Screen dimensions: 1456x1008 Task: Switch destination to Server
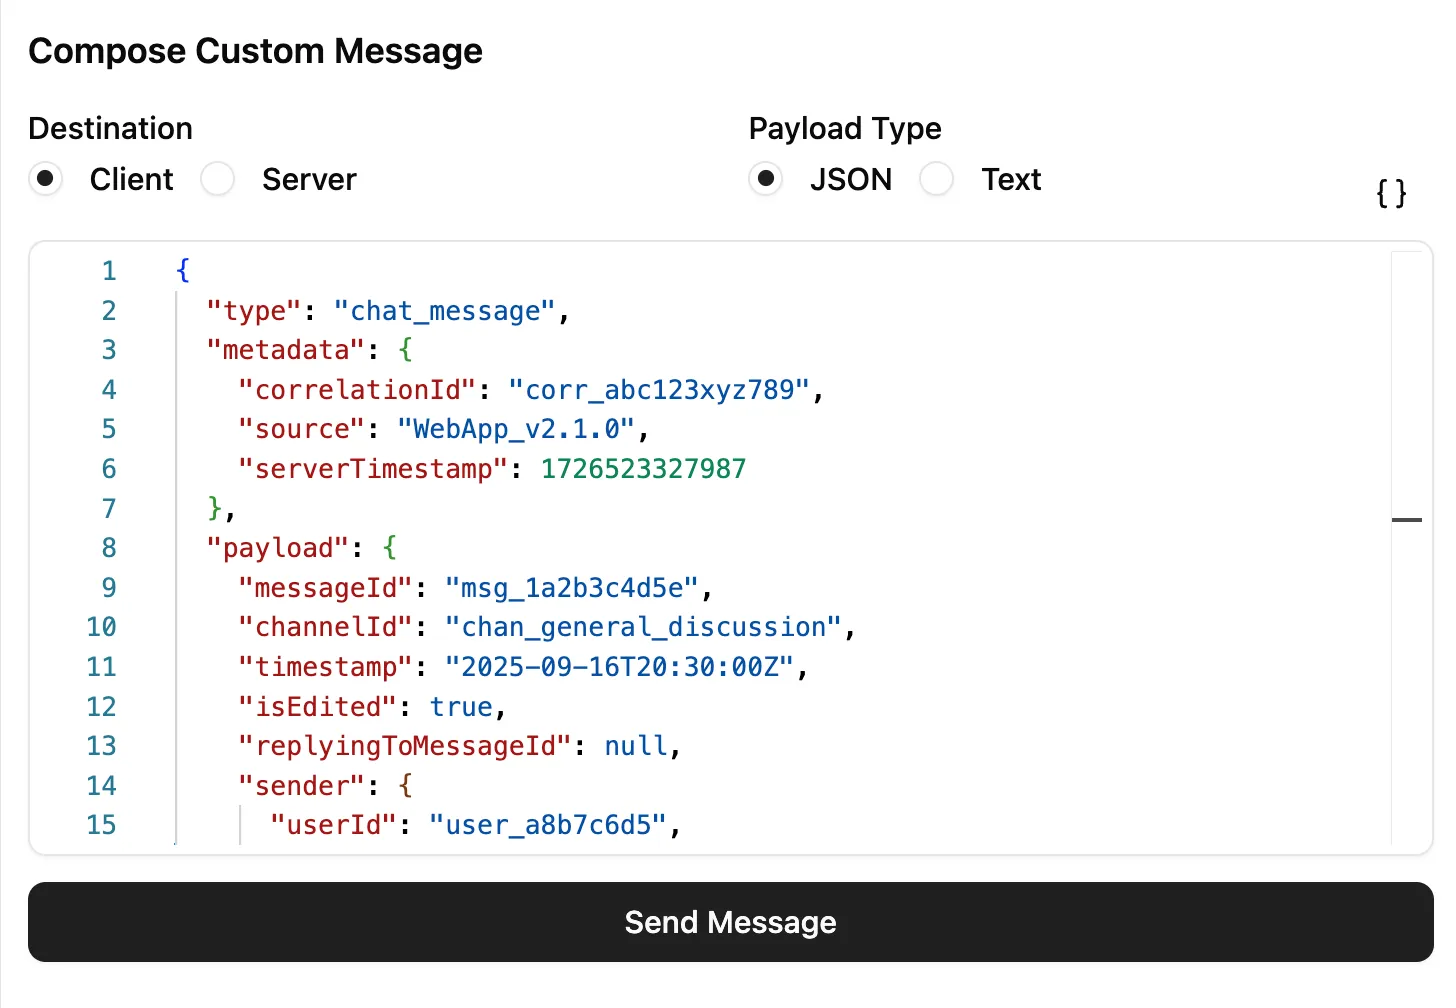click(x=218, y=179)
